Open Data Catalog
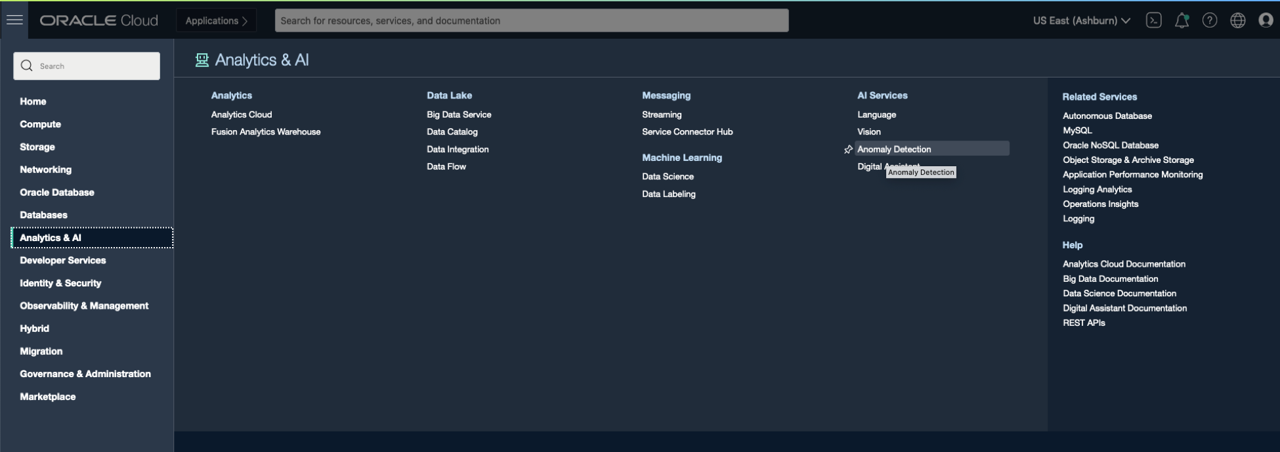1280x452 pixels. coord(452,132)
